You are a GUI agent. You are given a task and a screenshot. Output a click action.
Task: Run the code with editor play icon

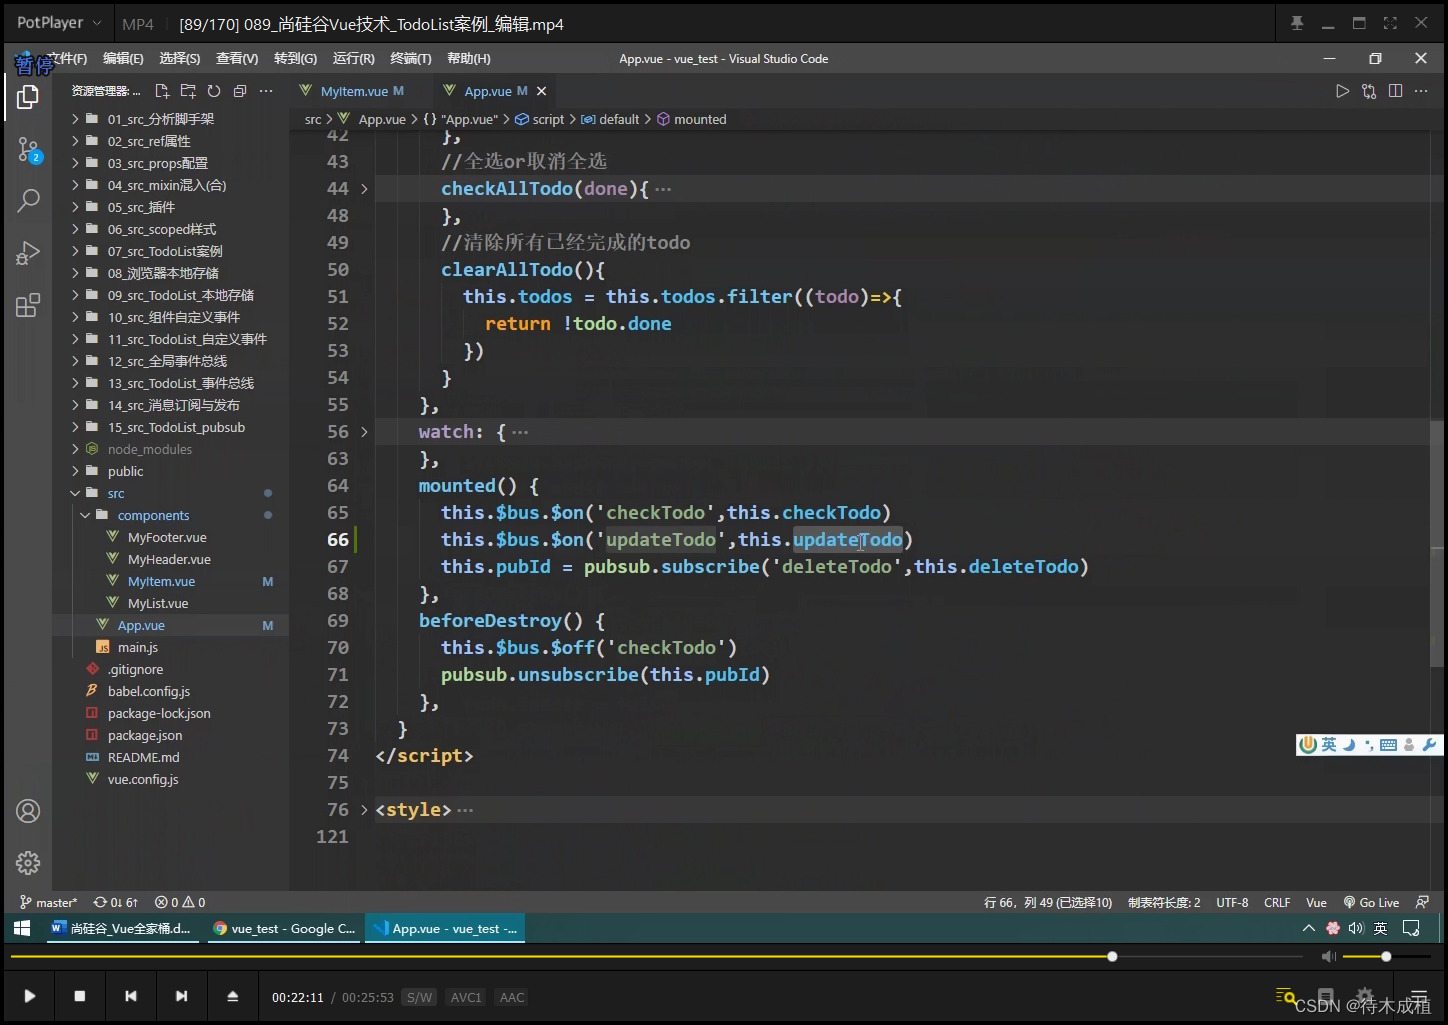point(1342,91)
